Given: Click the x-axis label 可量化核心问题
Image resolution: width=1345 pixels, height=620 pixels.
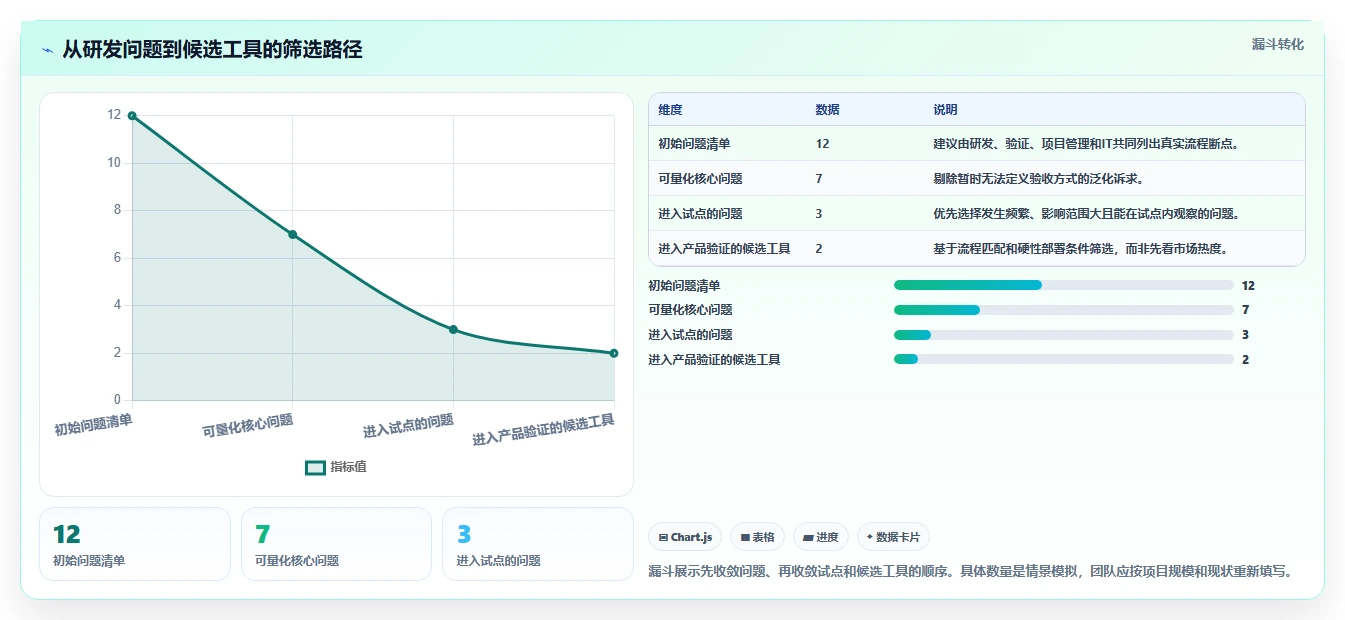Looking at the screenshot, I should [x=248, y=426].
